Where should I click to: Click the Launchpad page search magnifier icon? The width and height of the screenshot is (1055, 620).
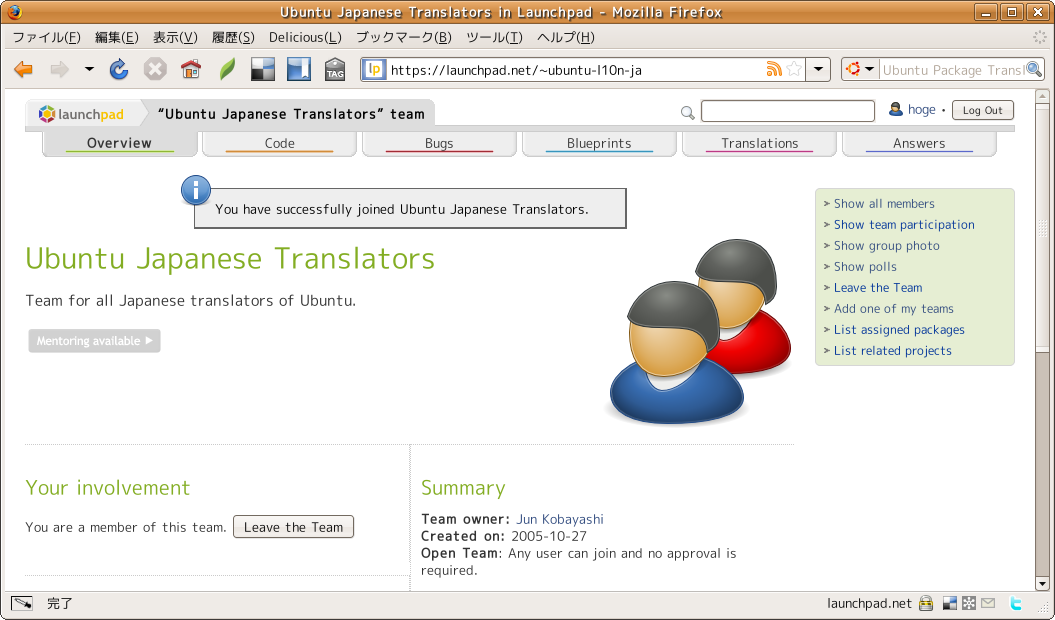click(688, 112)
